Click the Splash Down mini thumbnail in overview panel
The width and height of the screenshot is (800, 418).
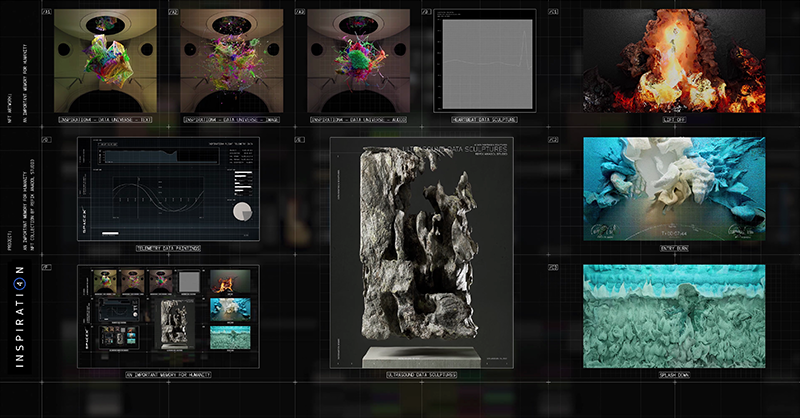pos(230,337)
